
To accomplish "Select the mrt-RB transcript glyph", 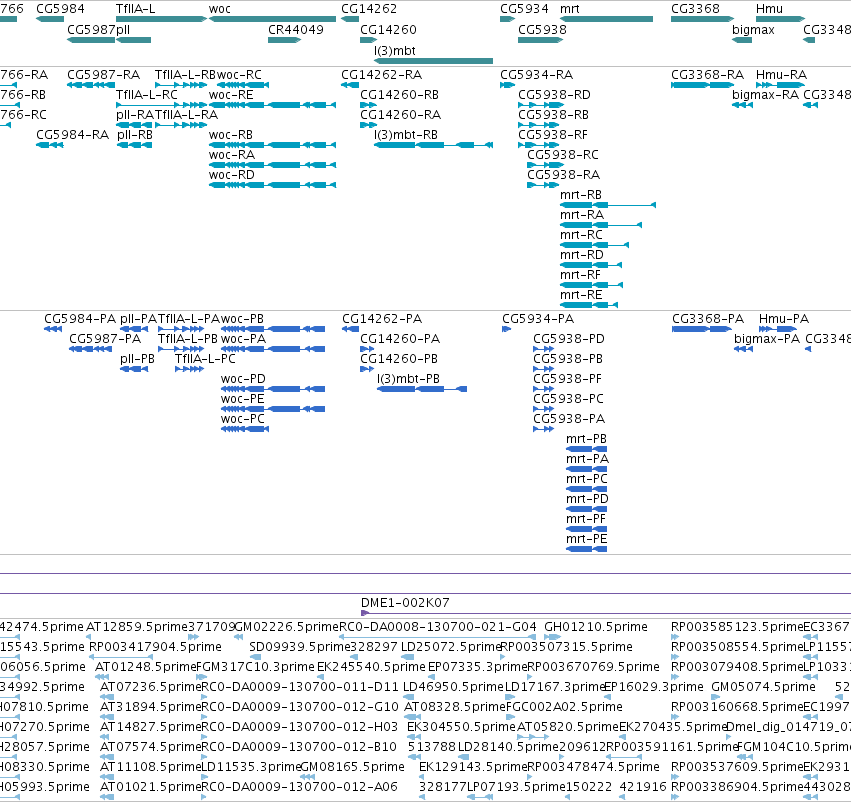I will coord(608,205).
